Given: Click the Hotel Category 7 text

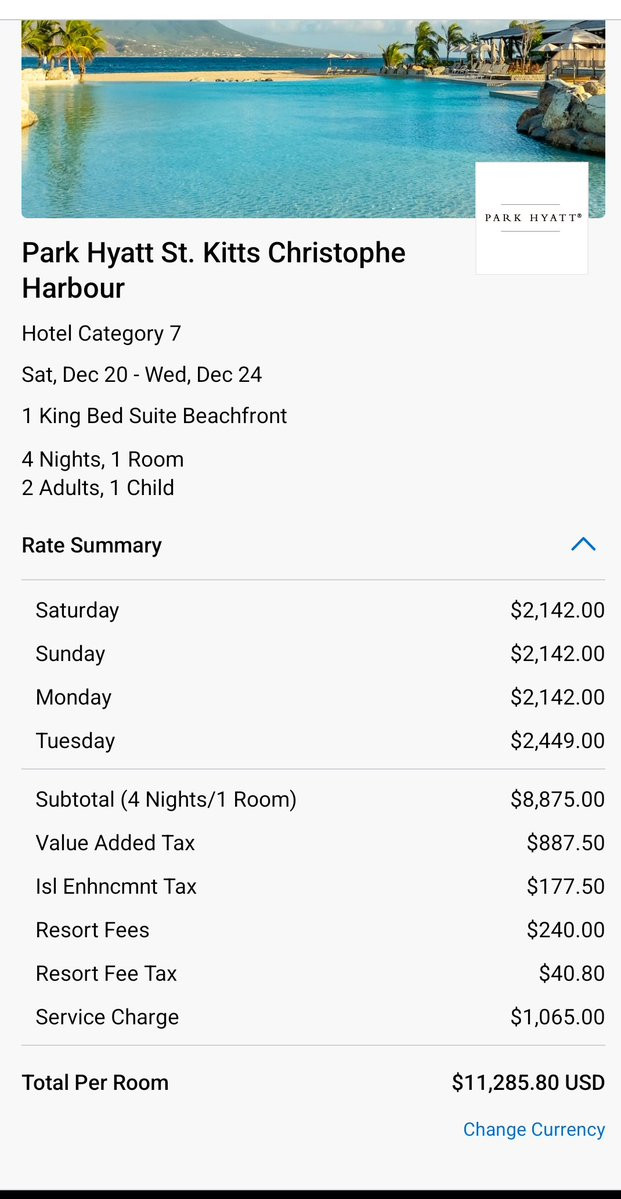Looking at the screenshot, I should [101, 333].
